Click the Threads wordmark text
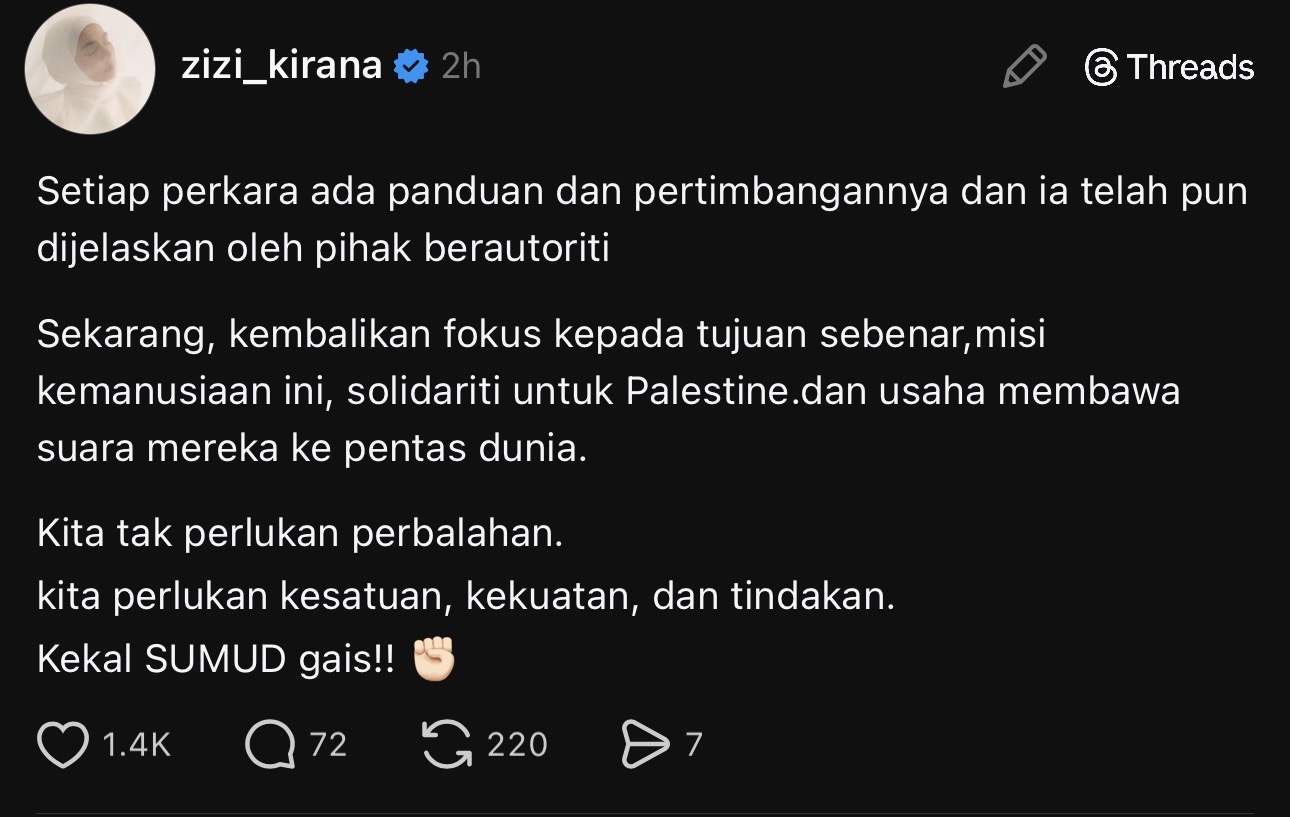 click(1190, 68)
